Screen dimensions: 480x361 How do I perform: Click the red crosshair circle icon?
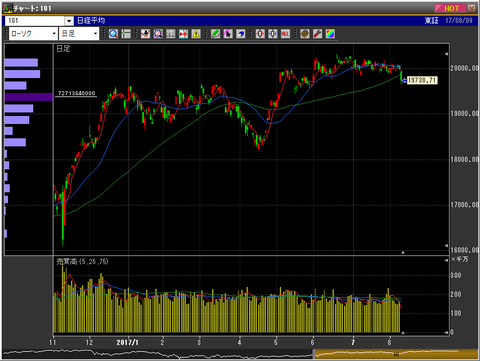point(260,34)
